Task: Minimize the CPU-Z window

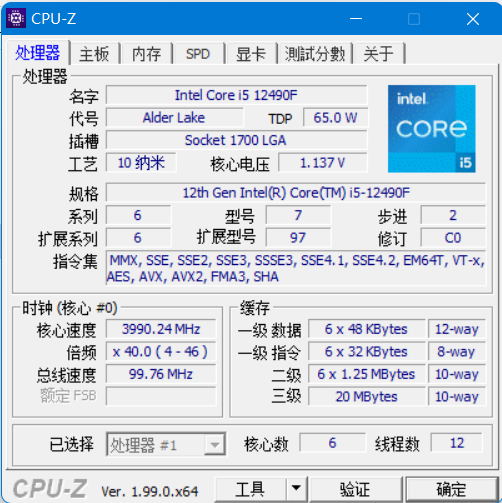Action: pos(356,19)
